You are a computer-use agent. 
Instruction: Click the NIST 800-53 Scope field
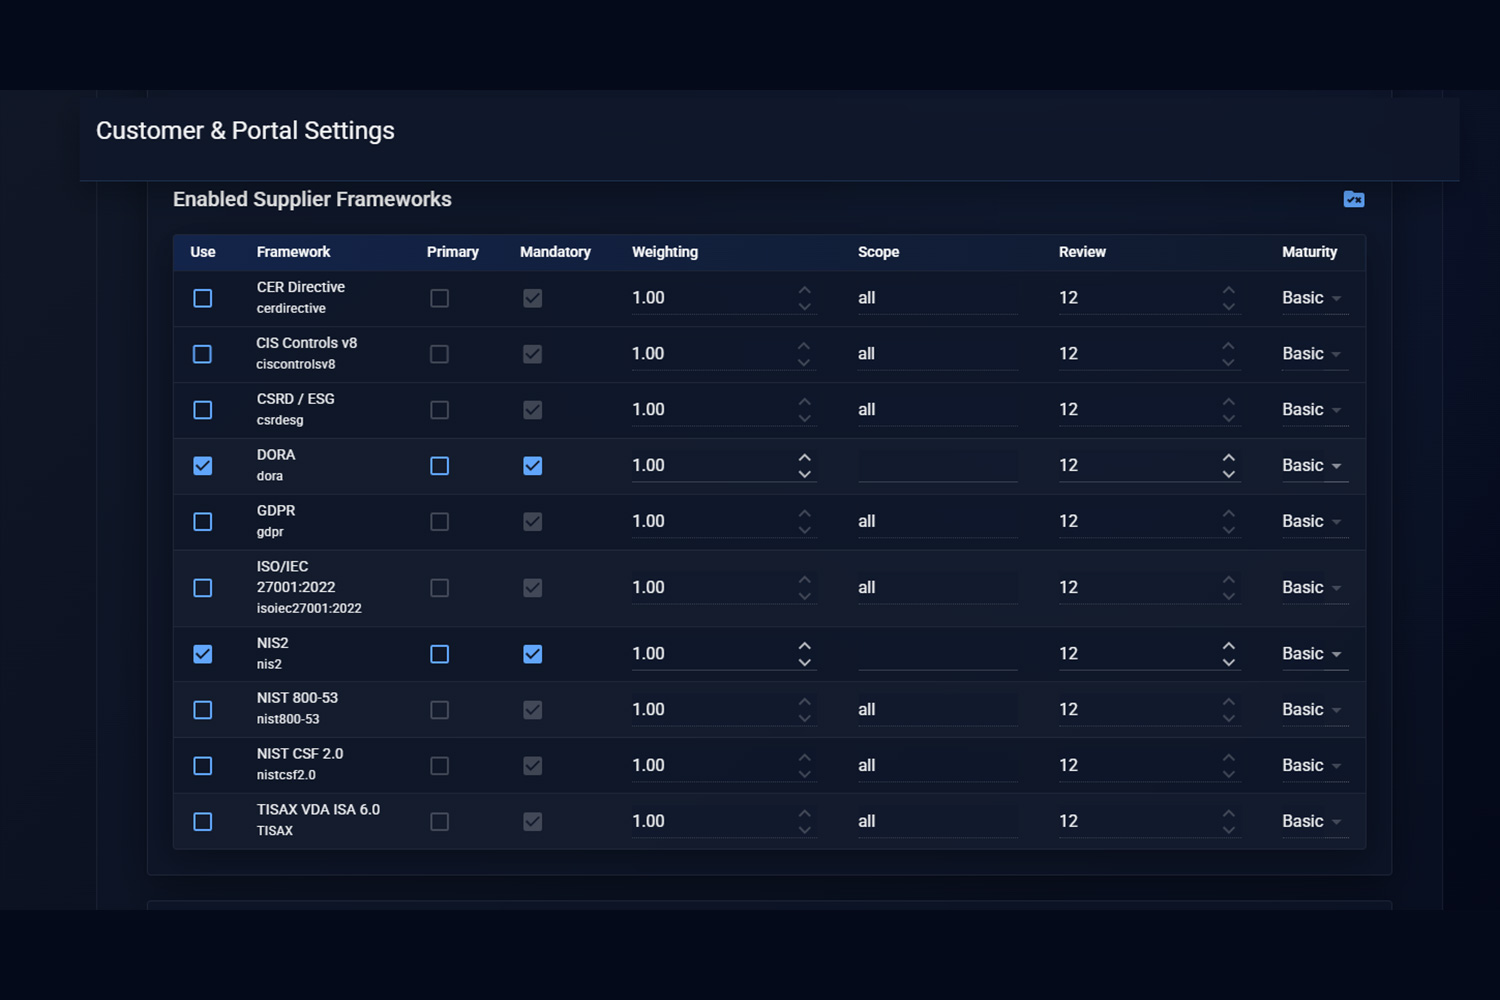[938, 710]
